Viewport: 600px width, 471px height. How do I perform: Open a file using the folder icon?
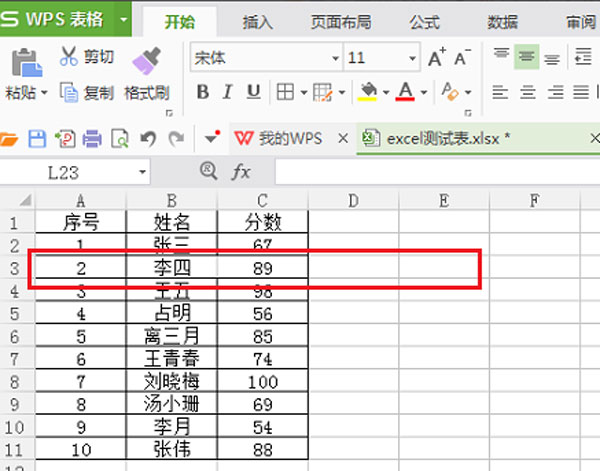point(8,139)
